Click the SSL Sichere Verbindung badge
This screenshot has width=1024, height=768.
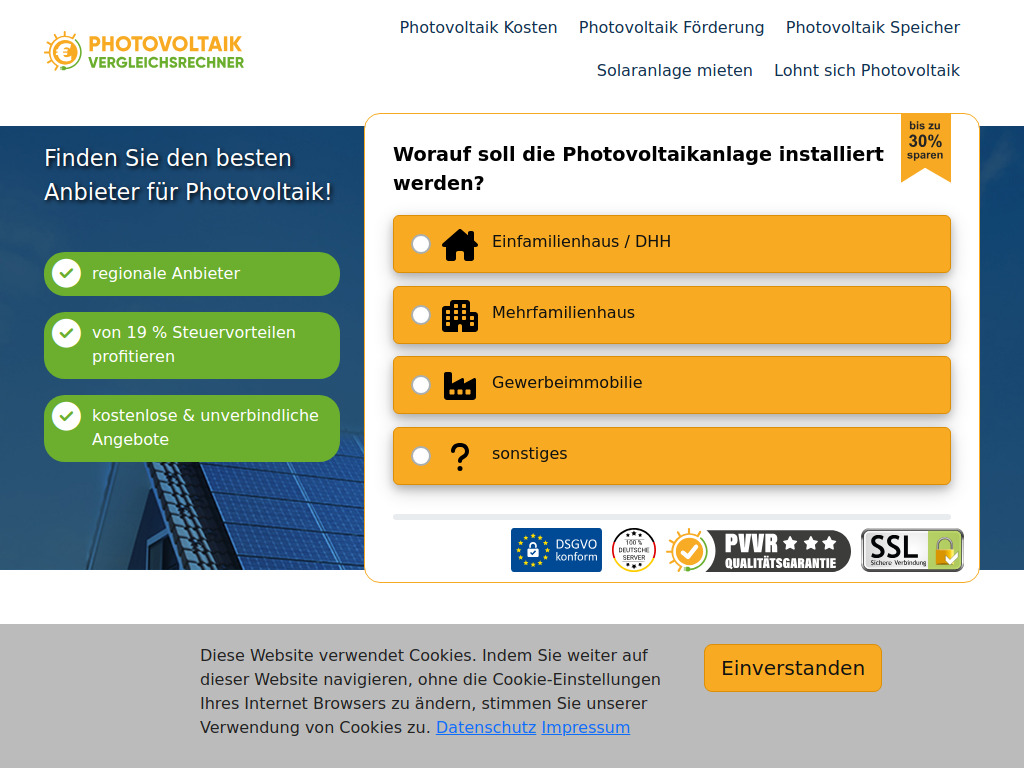(911, 550)
